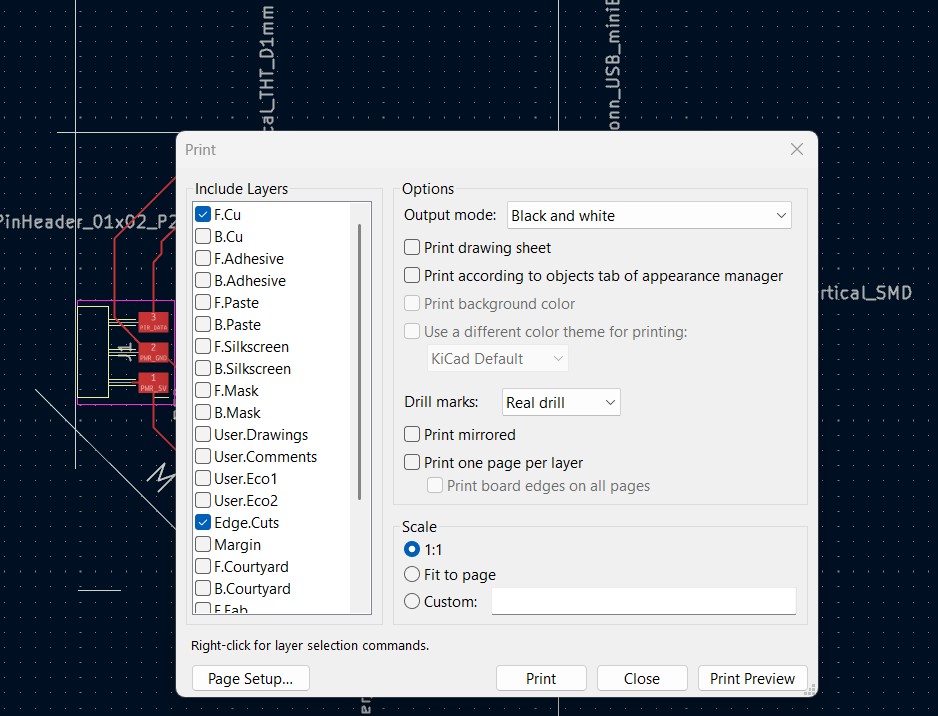
Task: Open the Output mode dropdown
Action: tap(649, 215)
